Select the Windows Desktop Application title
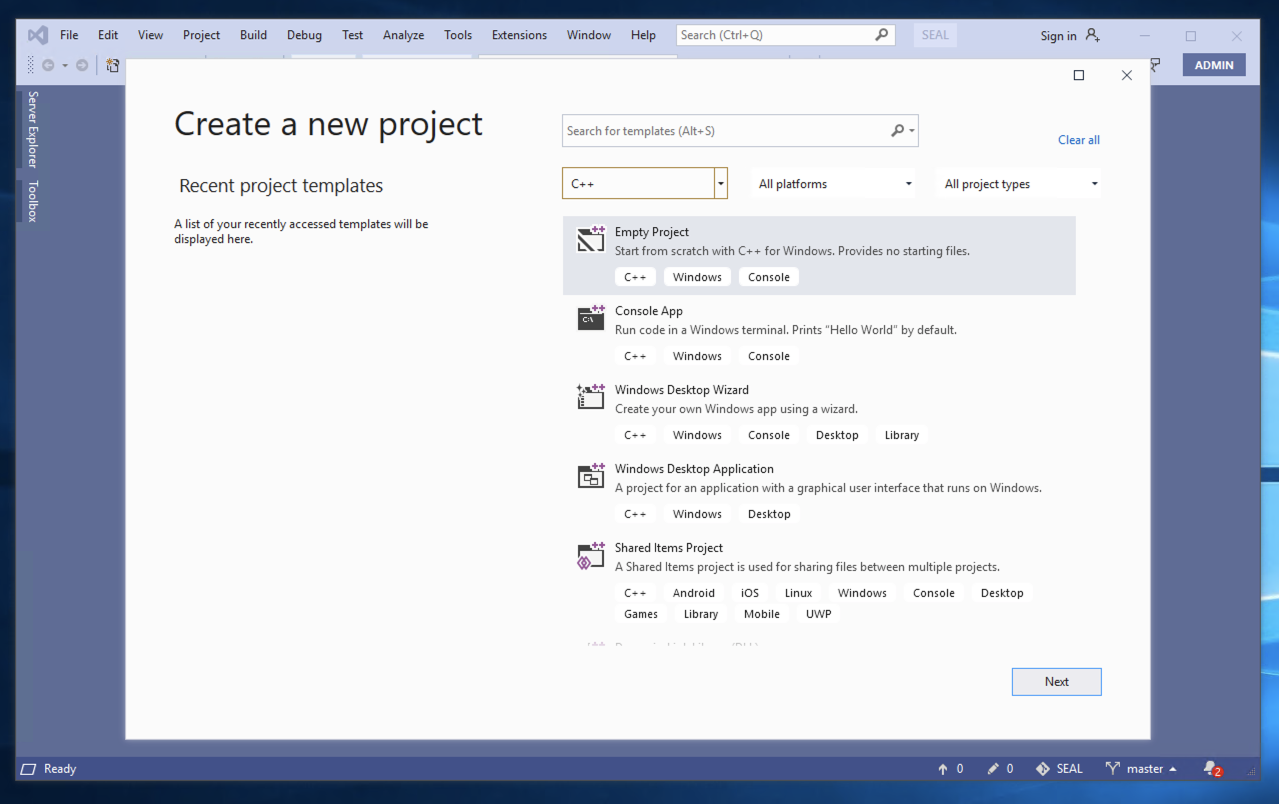This screenshot has width=1279, height=804. [x=694, y=469]
